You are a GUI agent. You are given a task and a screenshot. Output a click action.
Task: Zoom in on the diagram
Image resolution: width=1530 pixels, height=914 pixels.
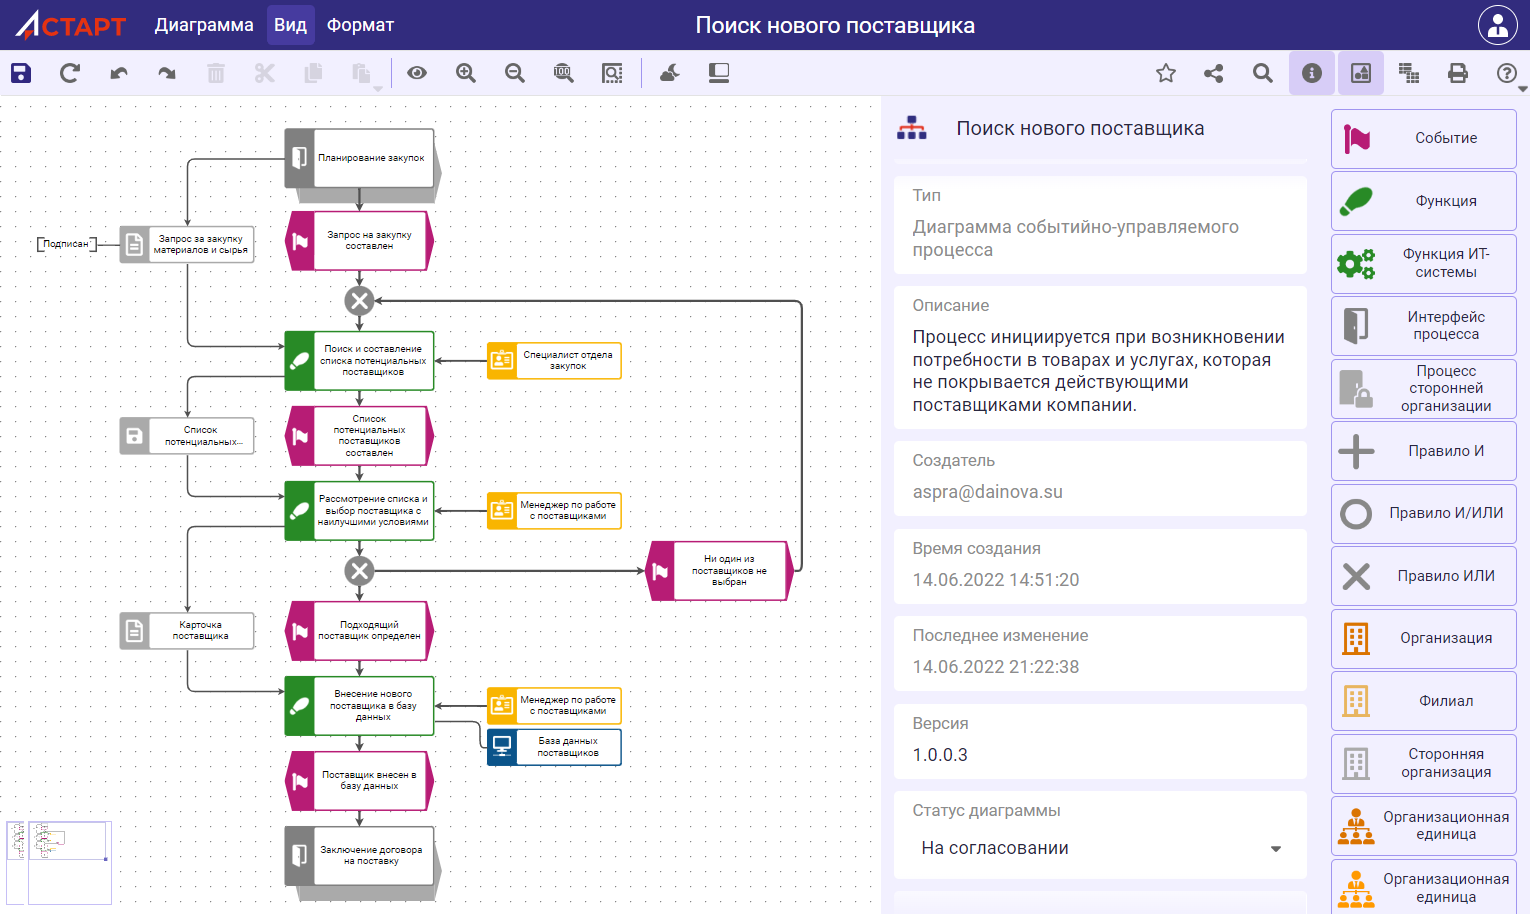466,73
